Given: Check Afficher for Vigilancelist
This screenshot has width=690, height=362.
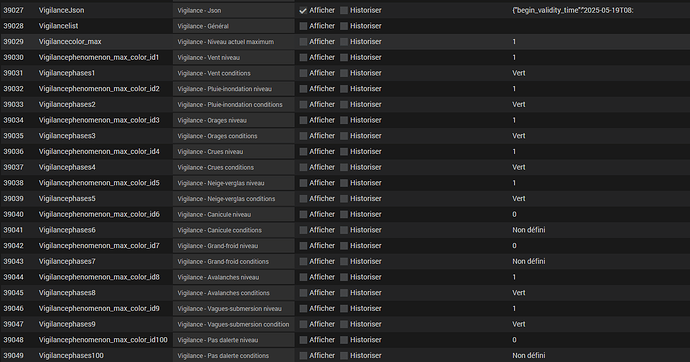Looking at the screenshot, I should click(303, 26).
